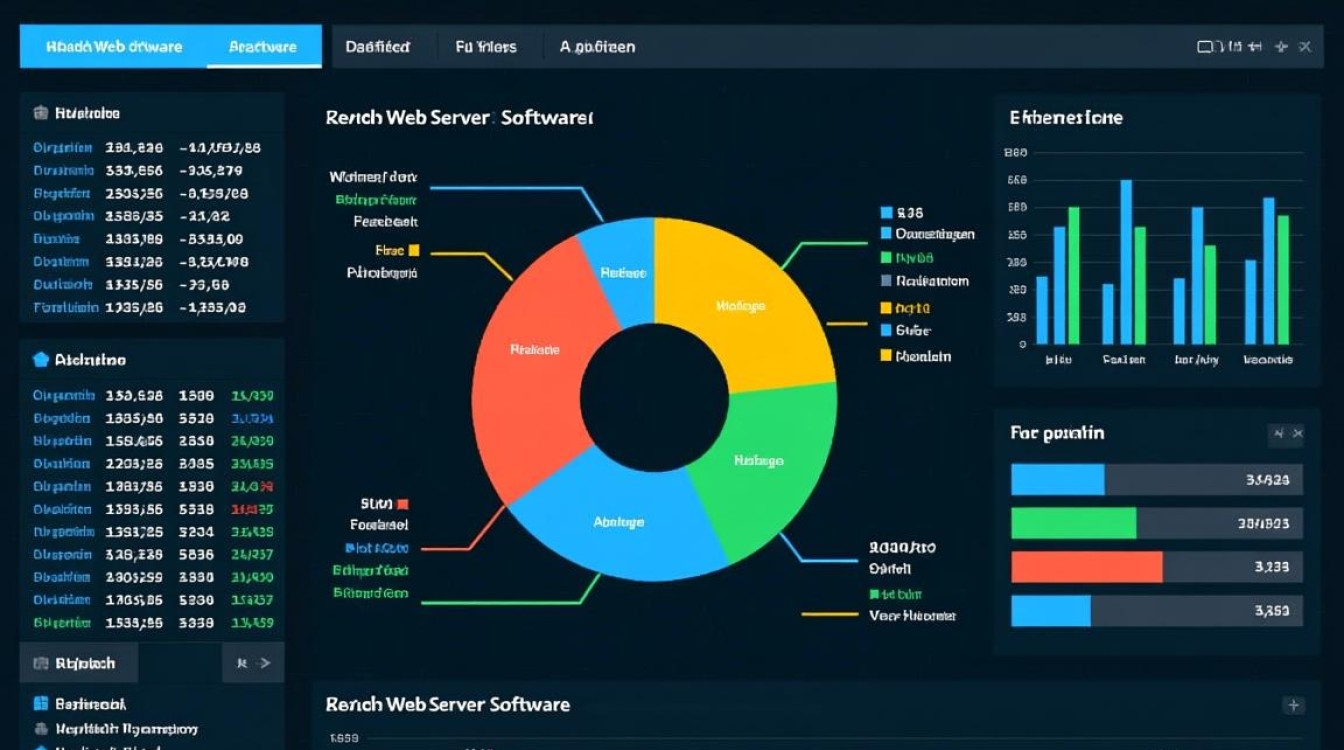Image resolution: width=1344 pixels, height=750 pixels.
Task: Click the red bar in the horizontal bar panel
Action: coord(1087,567)
